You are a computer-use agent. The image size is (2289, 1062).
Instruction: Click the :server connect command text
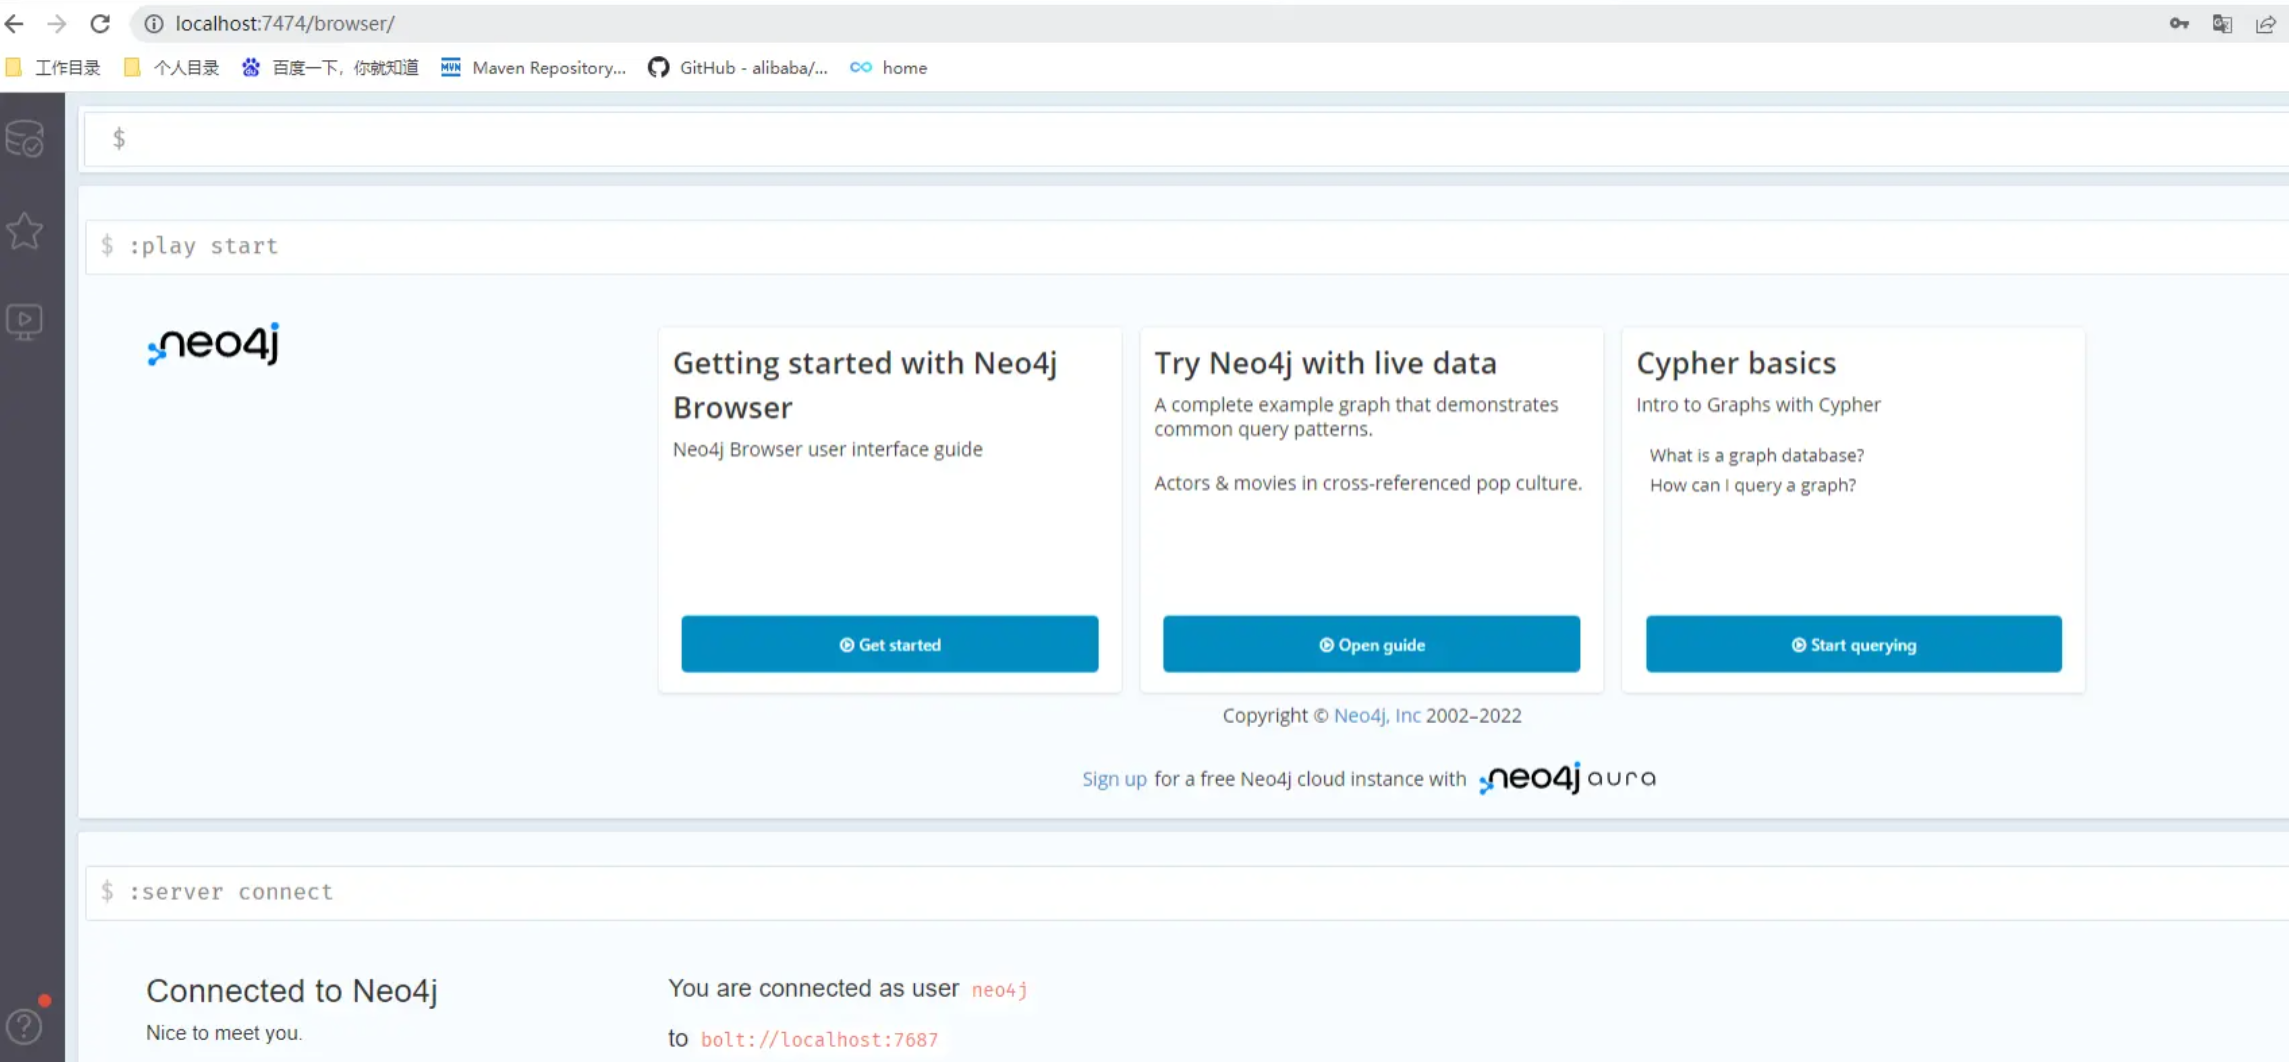(x=231, y=892)
